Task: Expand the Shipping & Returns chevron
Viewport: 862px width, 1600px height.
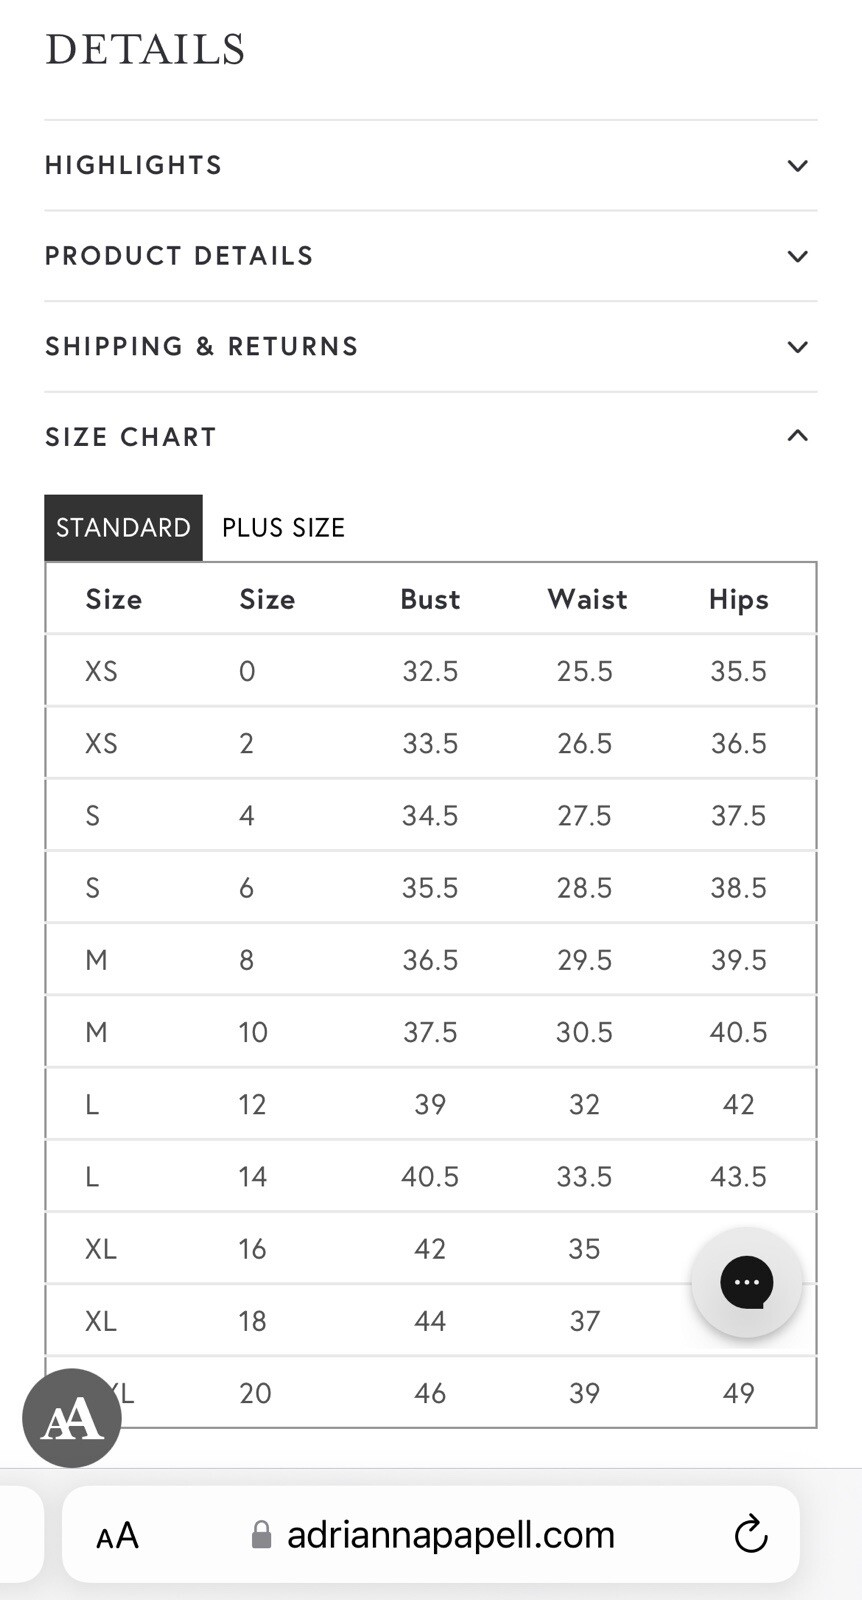Action: click(797, 347)
